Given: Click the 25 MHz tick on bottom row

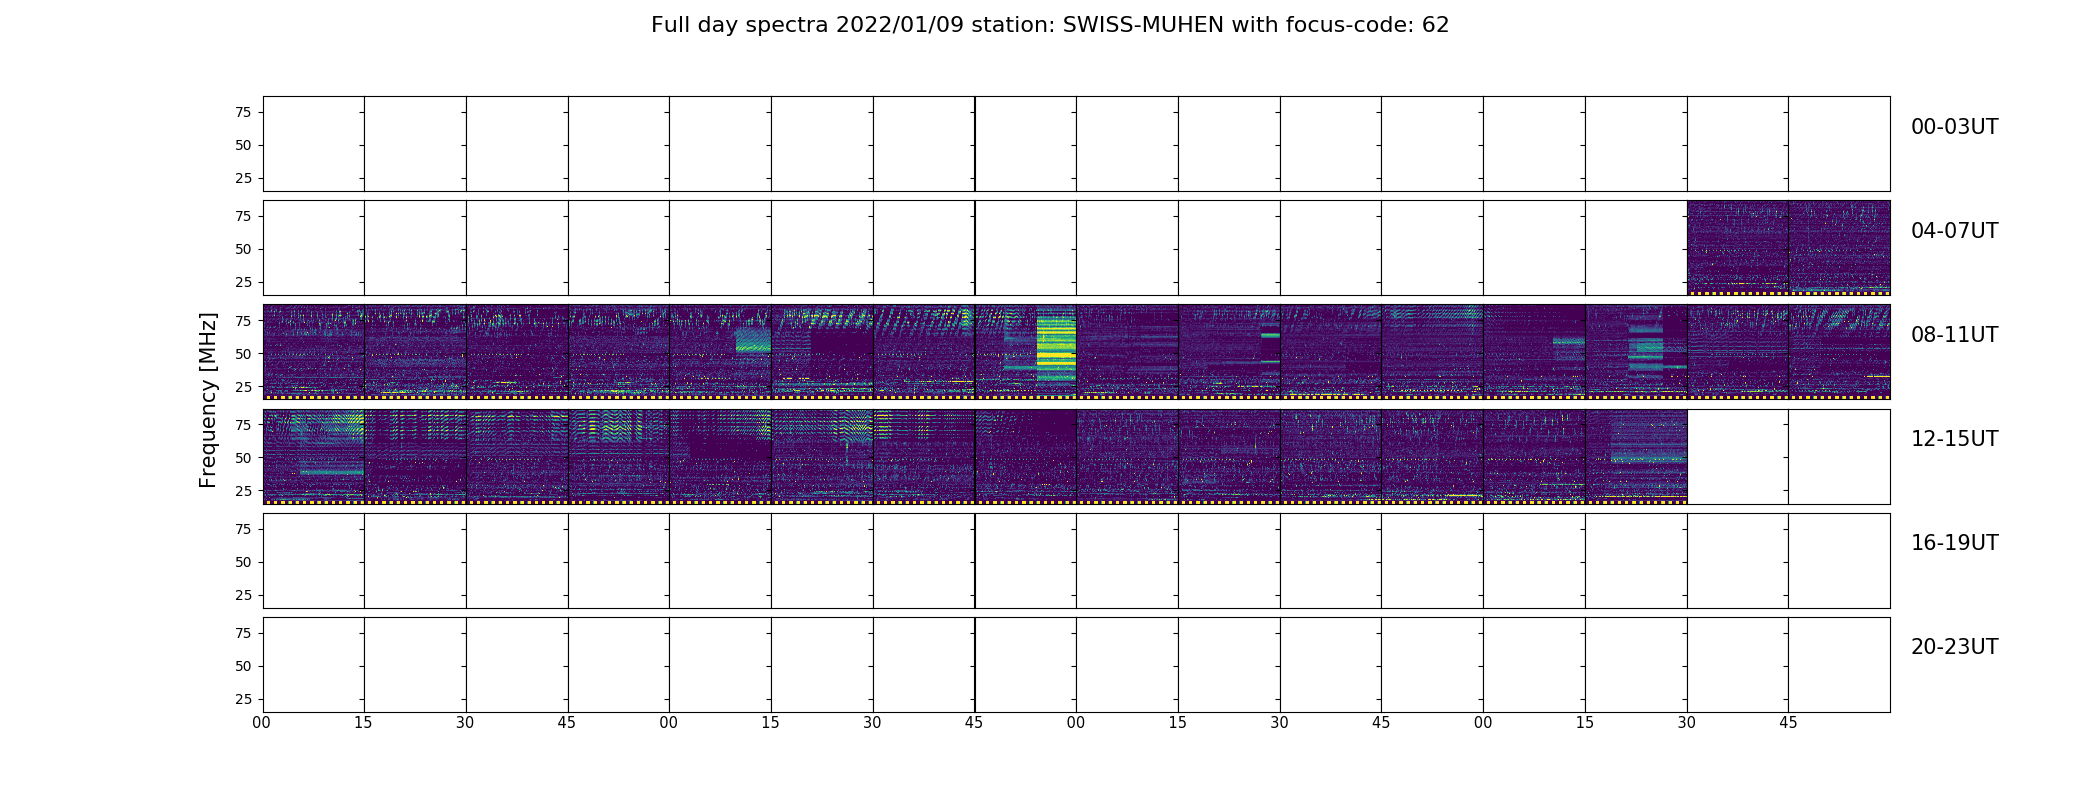Looking at the screenshot, I should pos(243,699).
